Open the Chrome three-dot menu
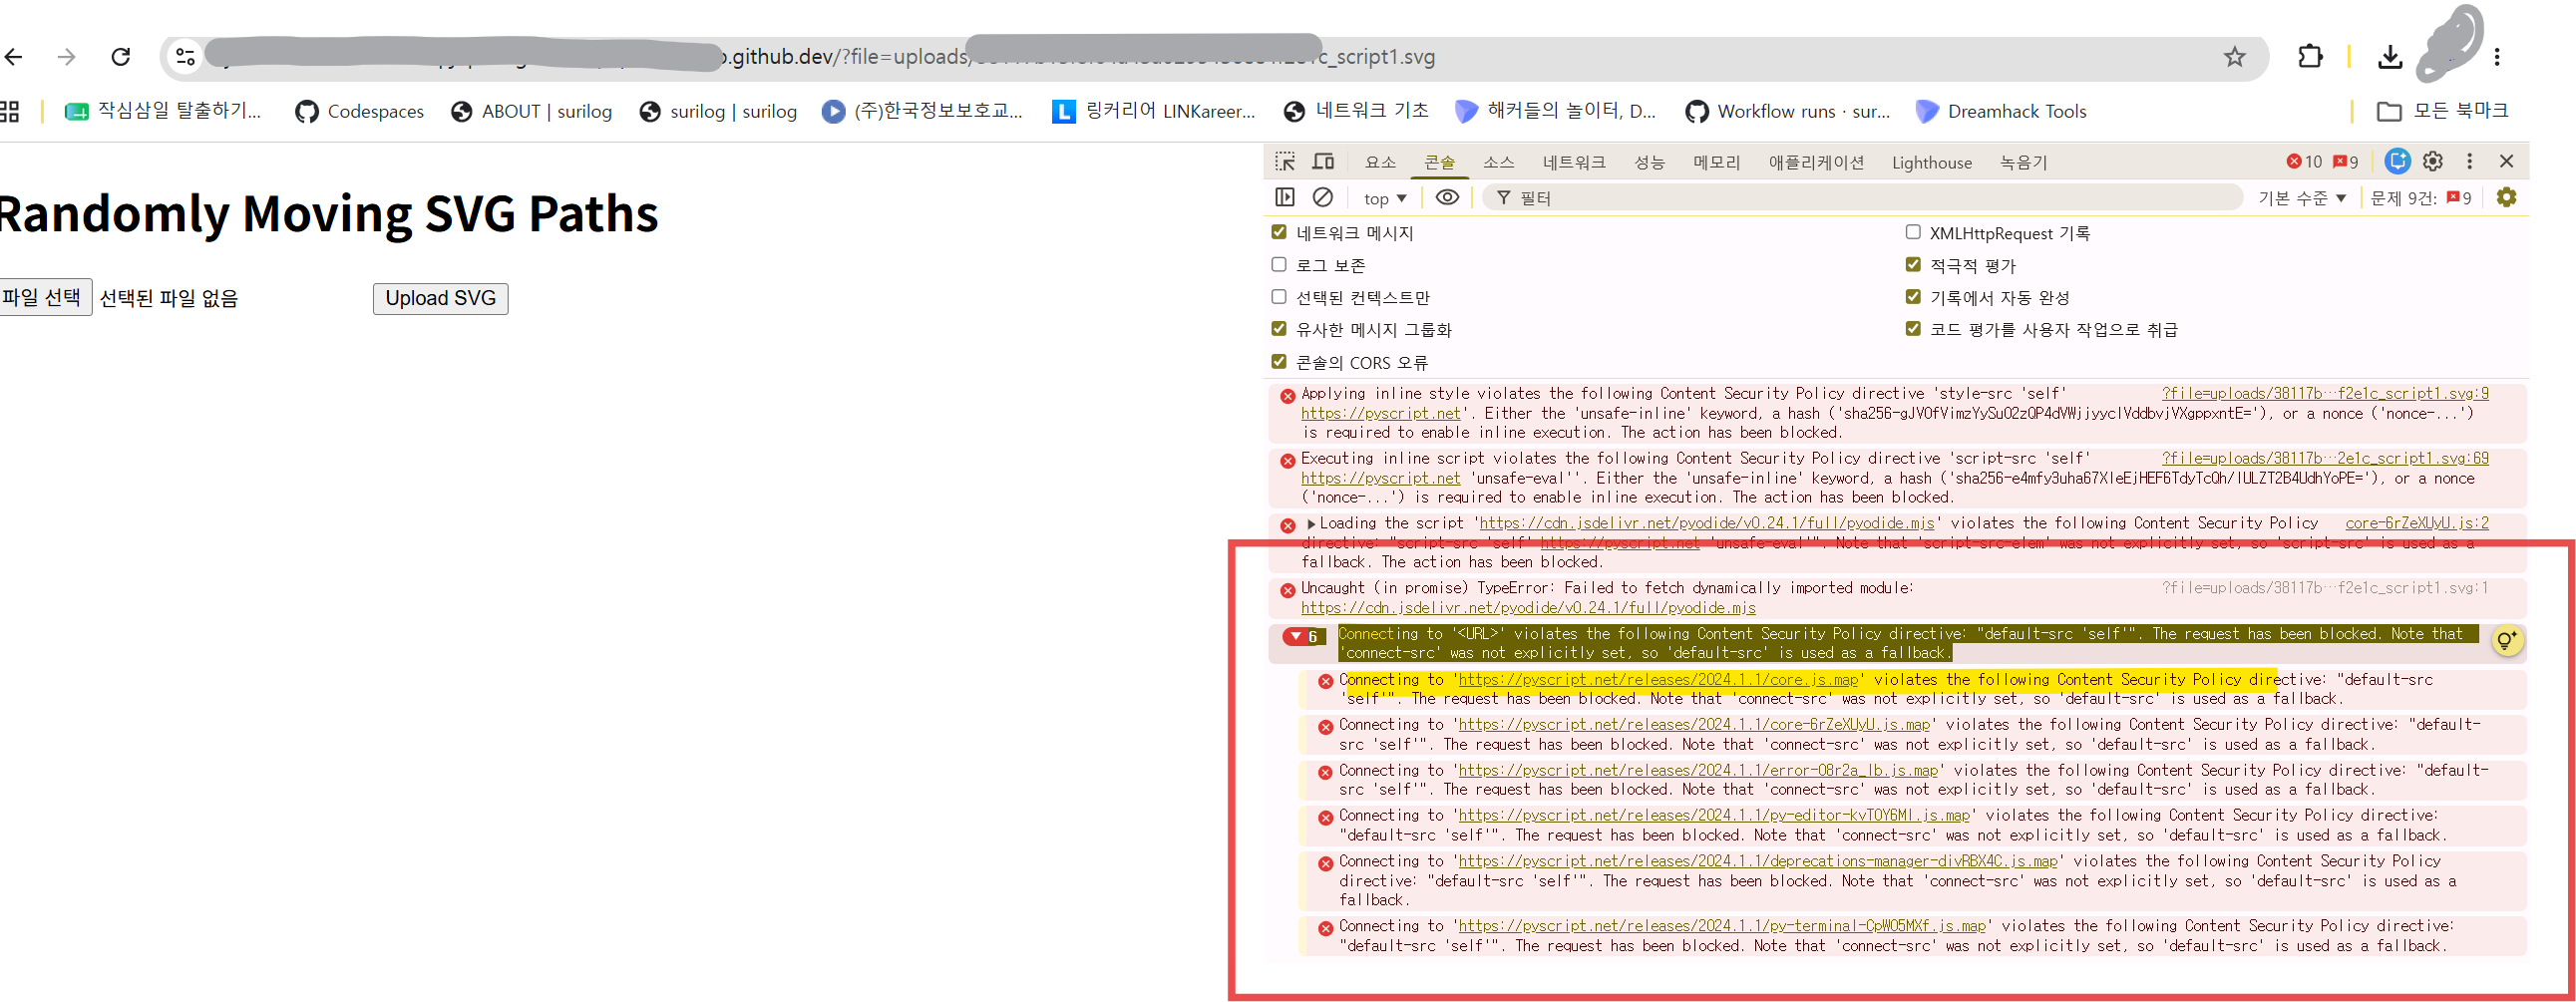Screen dimensions: 2576x1002 2497,57
